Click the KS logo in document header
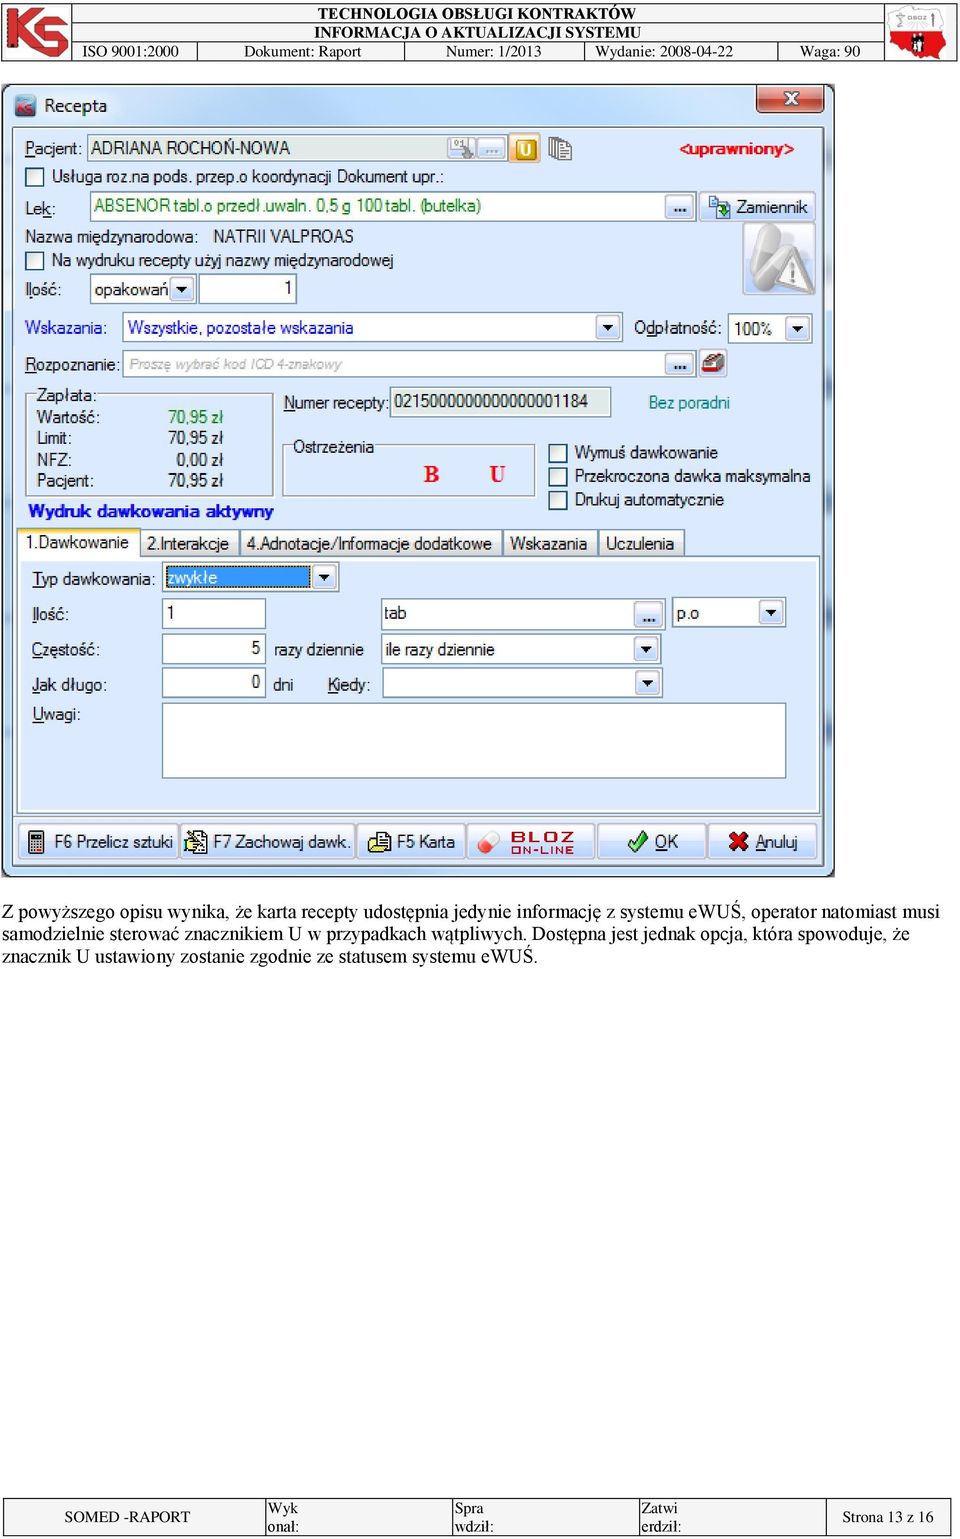The height and width of the screenshot is (1539, 960). coord(37,31)
